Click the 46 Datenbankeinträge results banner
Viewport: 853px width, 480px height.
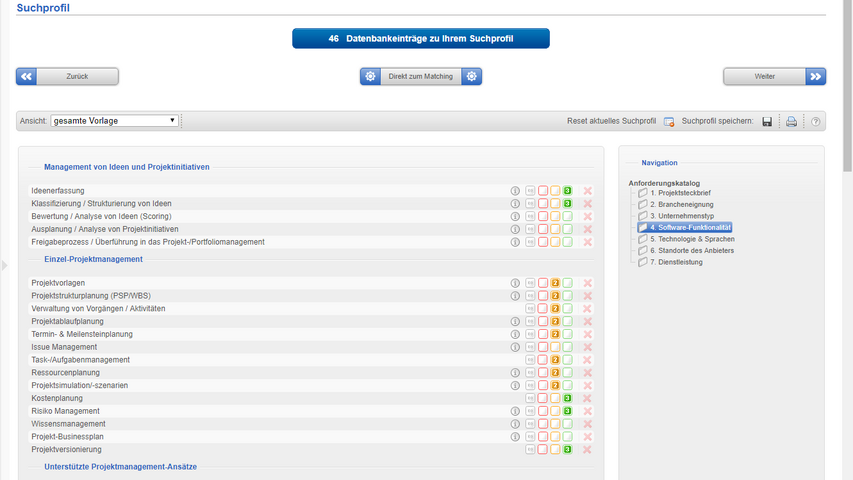tap(421, 38)
